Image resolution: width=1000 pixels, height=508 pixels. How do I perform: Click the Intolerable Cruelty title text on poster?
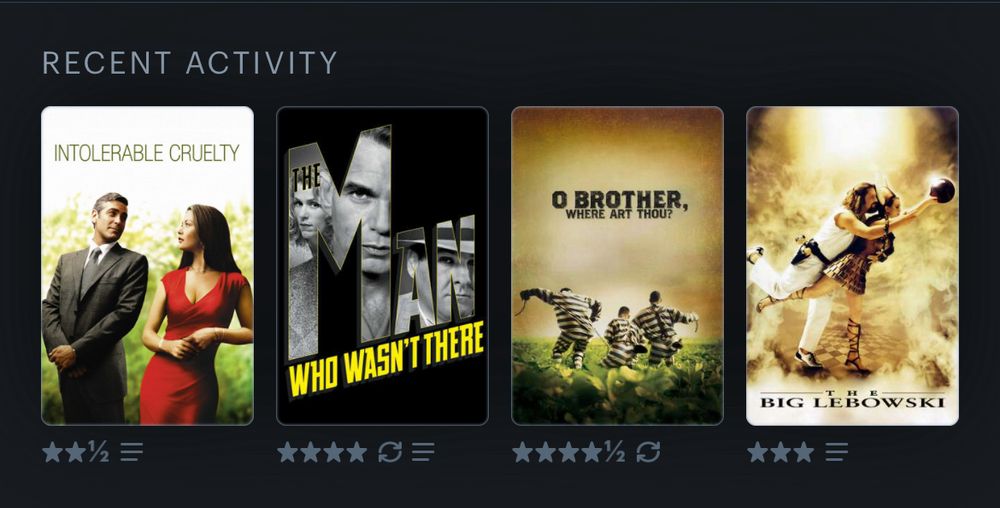click(147, 153)
